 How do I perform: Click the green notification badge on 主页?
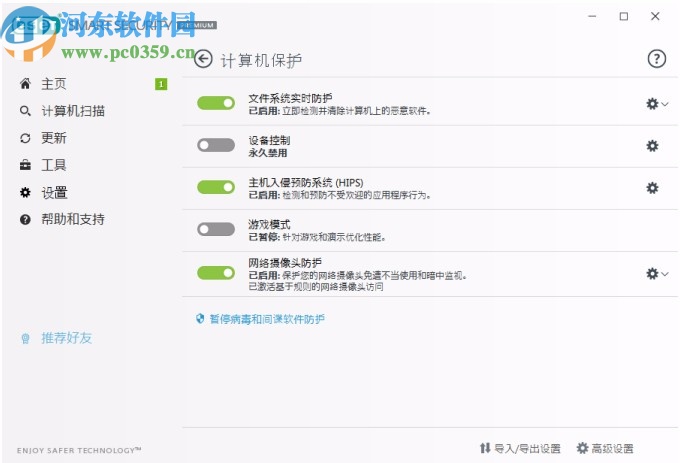[x=161, y=84]
